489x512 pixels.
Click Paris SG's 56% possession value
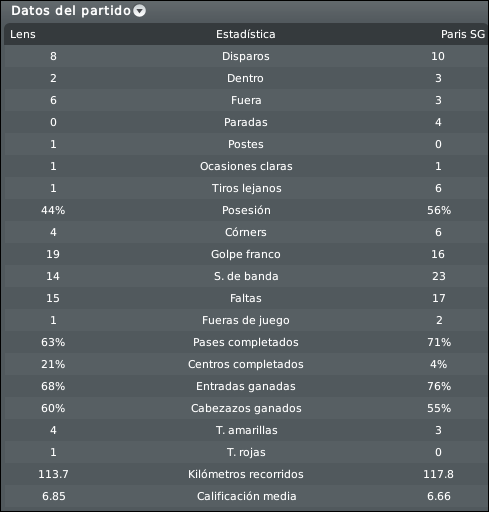pyautogui.click(x=439, y=210)
